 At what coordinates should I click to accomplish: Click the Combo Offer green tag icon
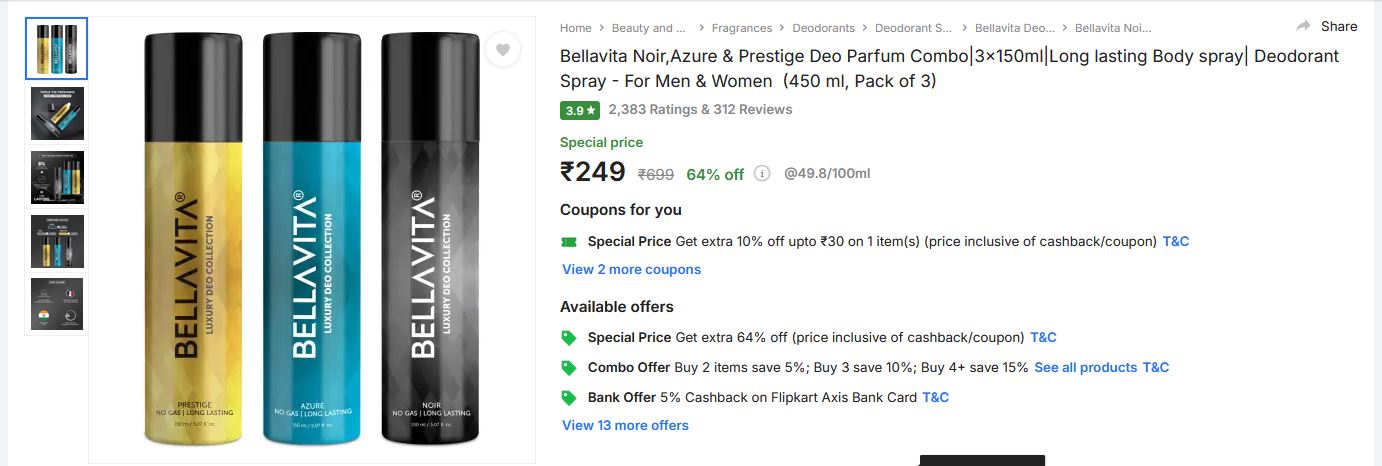(569, 368)
